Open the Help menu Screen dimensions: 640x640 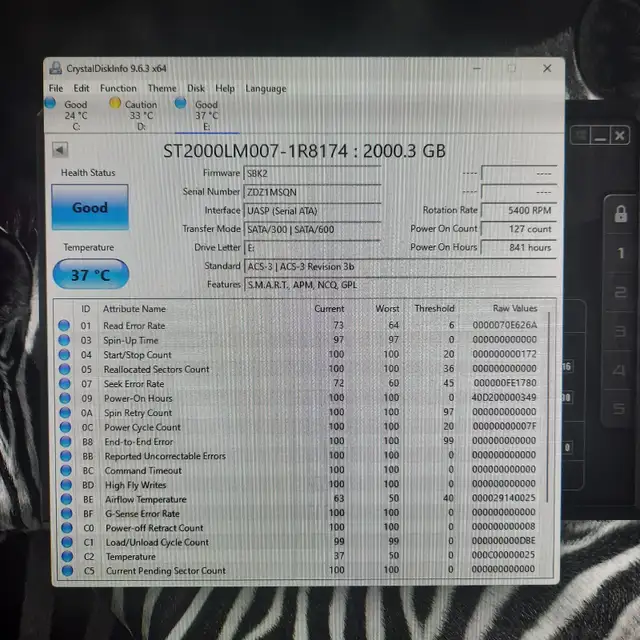225,88
